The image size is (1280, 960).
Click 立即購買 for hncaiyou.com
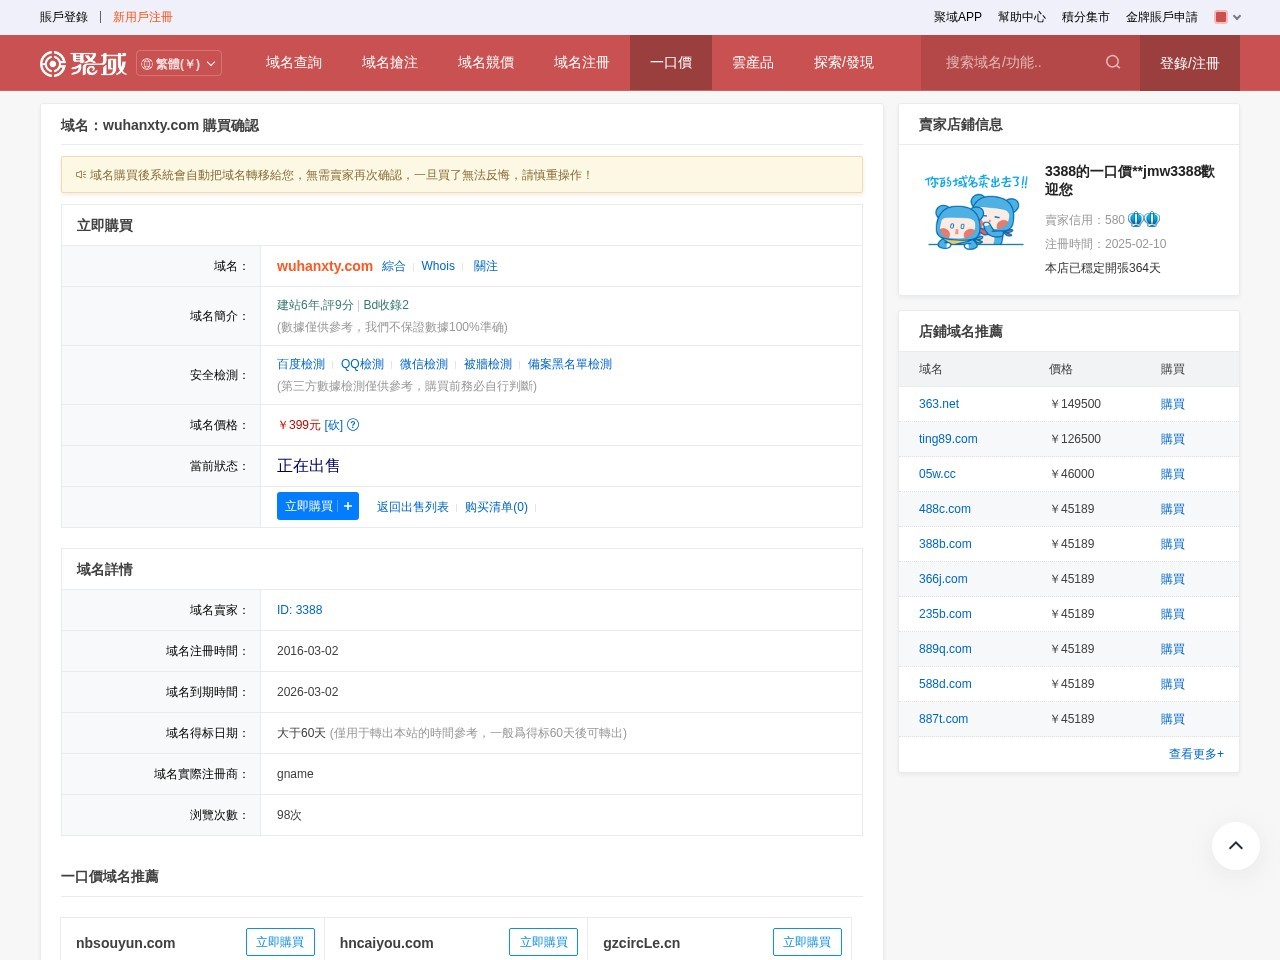click(544, 942)
